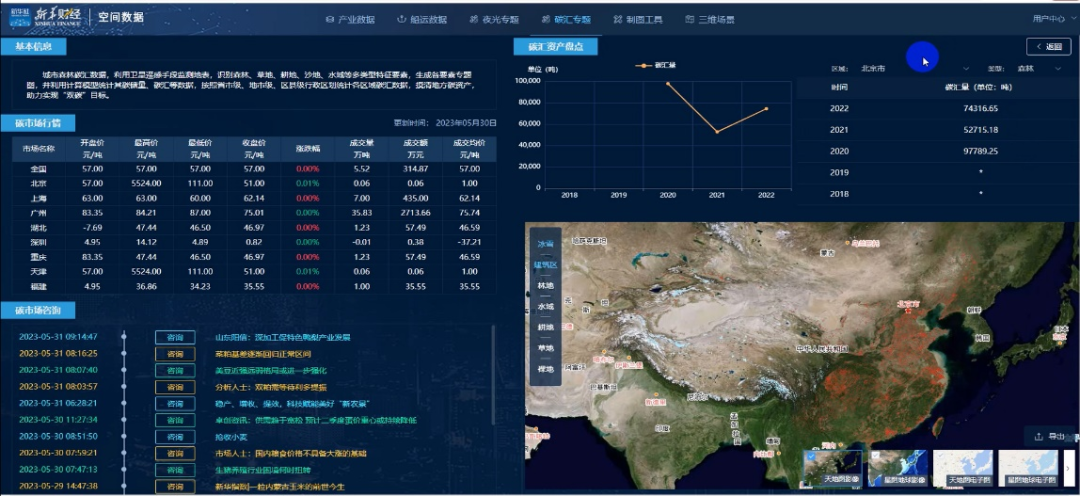Show more basemaps with the arrow
1080x496 pixels.
(x=1068, y=468)
